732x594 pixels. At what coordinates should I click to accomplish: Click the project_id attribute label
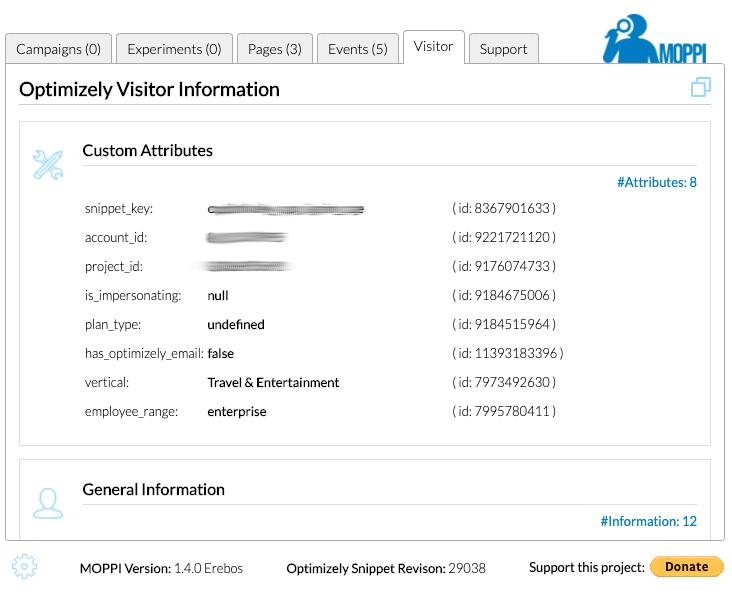tap(114, 266)
